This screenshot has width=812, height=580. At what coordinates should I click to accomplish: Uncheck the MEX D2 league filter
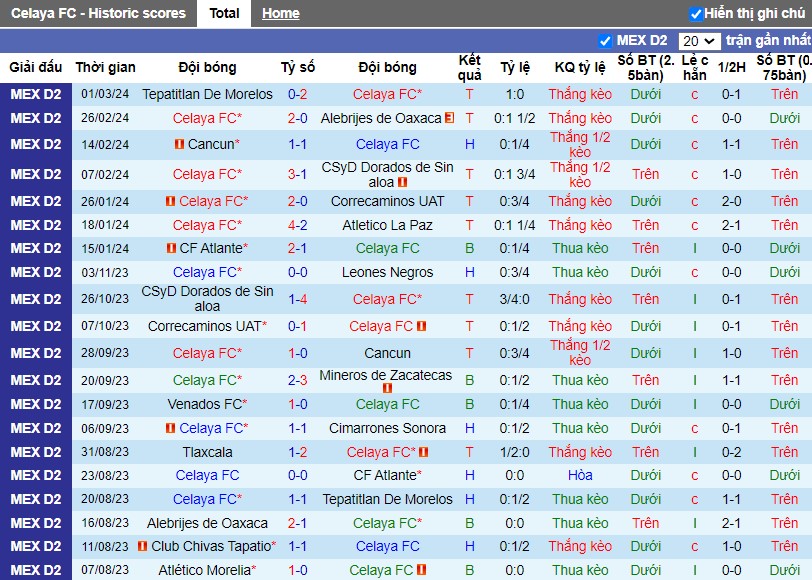[x=604, y=40]
